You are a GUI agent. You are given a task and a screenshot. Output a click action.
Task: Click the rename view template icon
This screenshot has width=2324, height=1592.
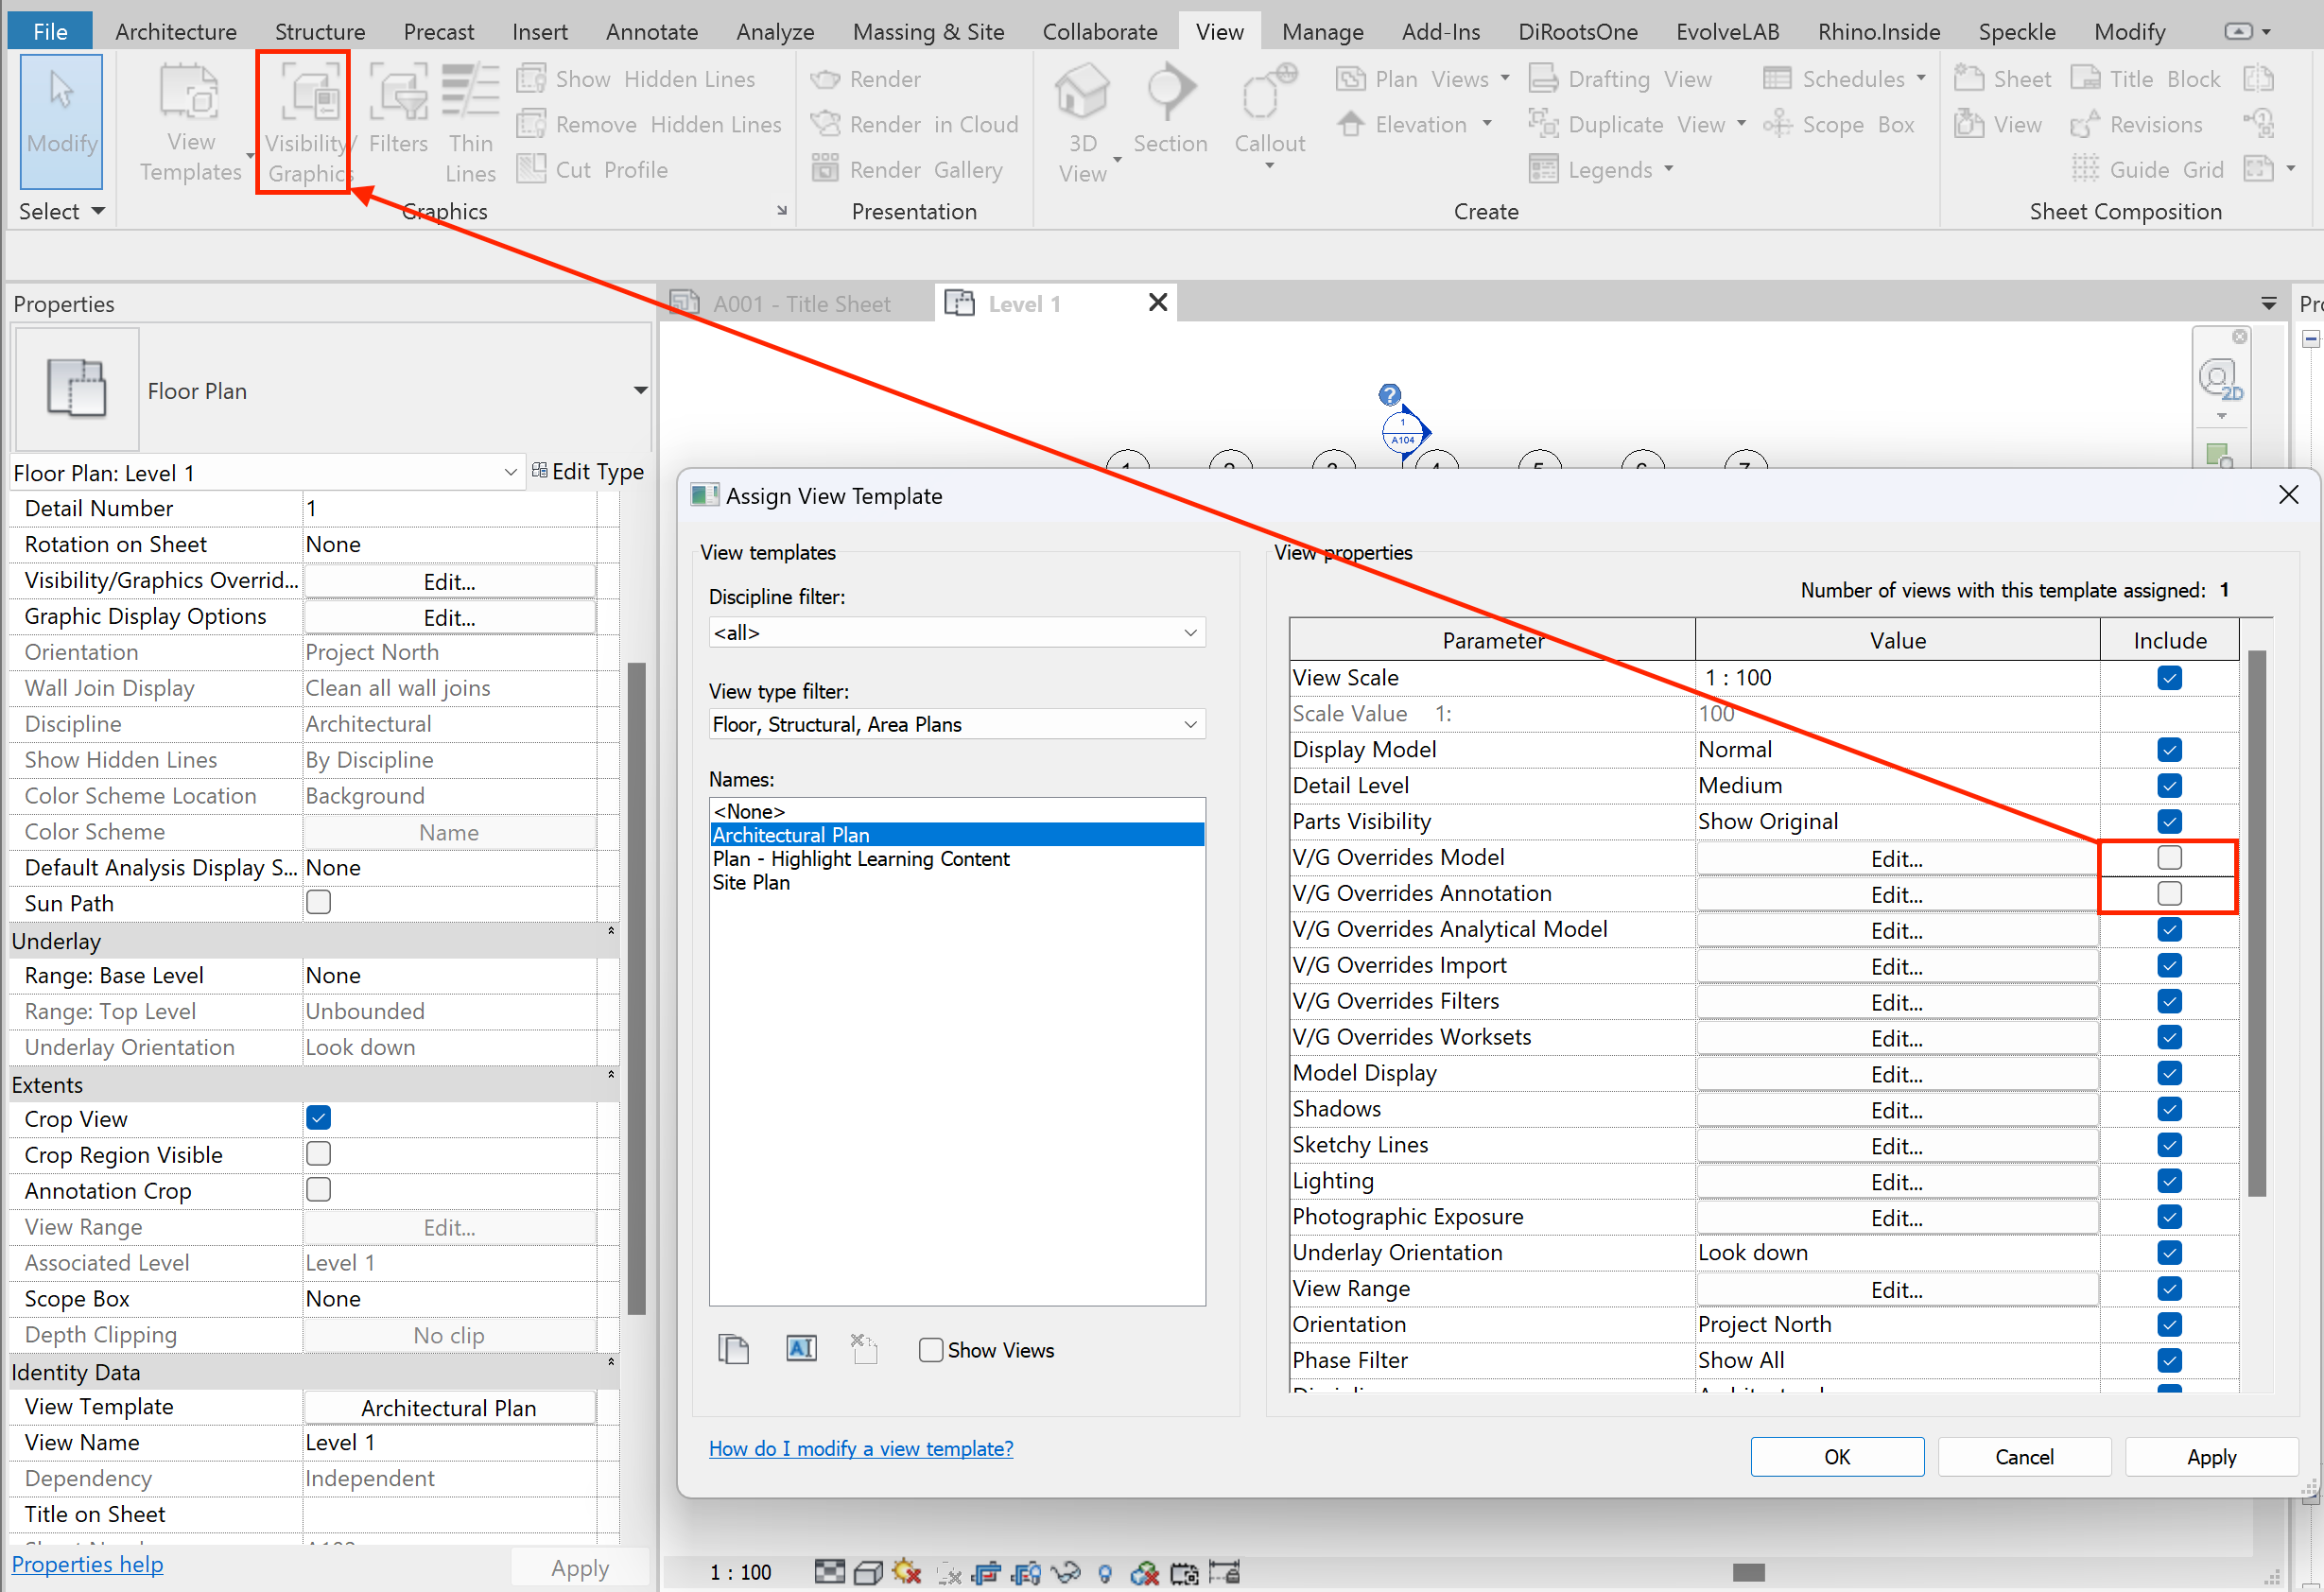pyautogui.click(x=801, y=1349)
